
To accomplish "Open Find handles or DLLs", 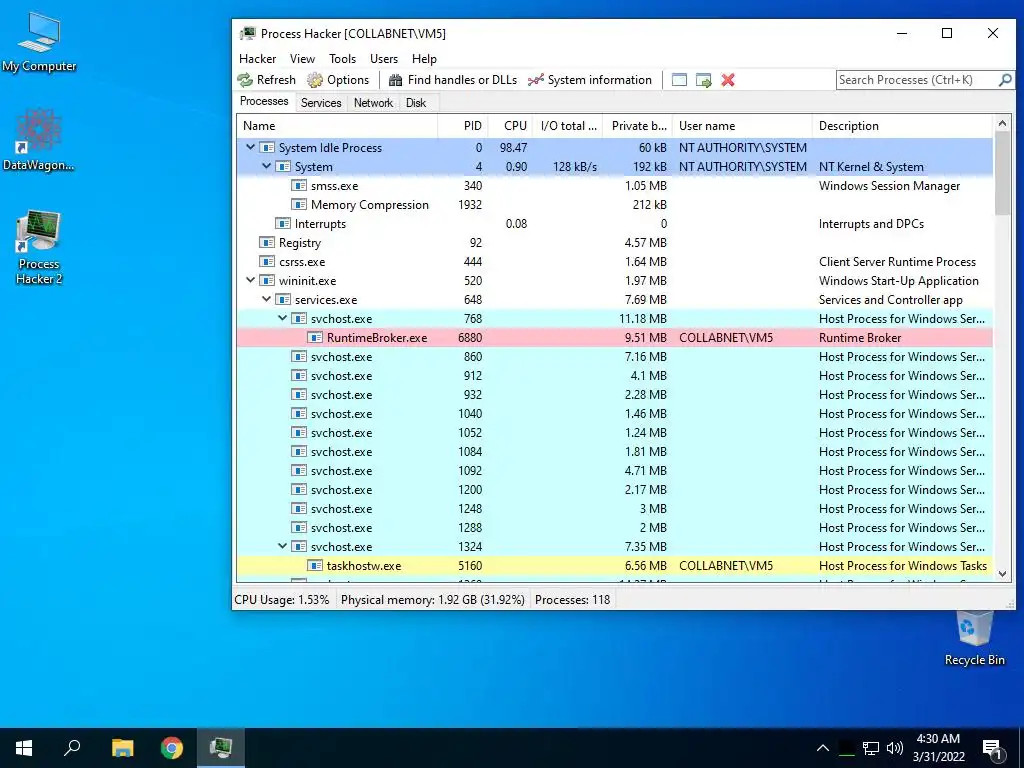I will pyautogui.click(x=453, y=80).
